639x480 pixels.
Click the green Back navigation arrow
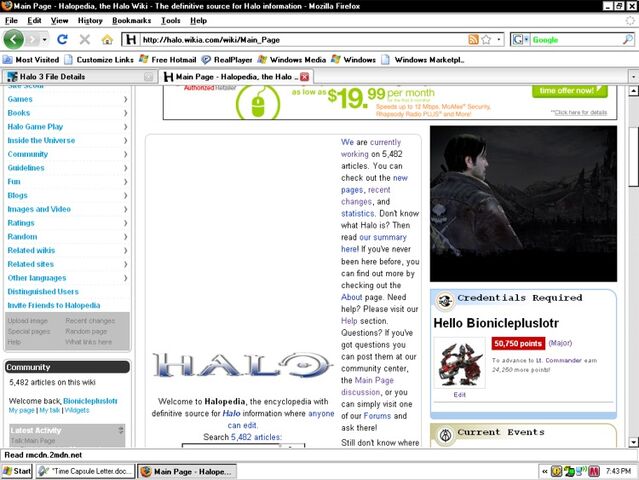[13, 40]
